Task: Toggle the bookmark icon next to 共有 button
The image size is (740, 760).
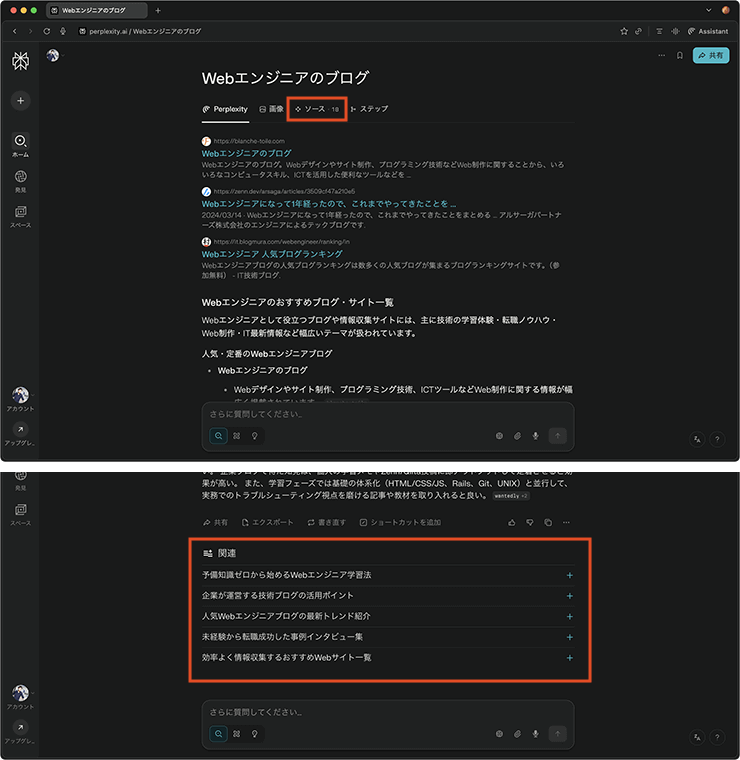Action: coord(680,55)
